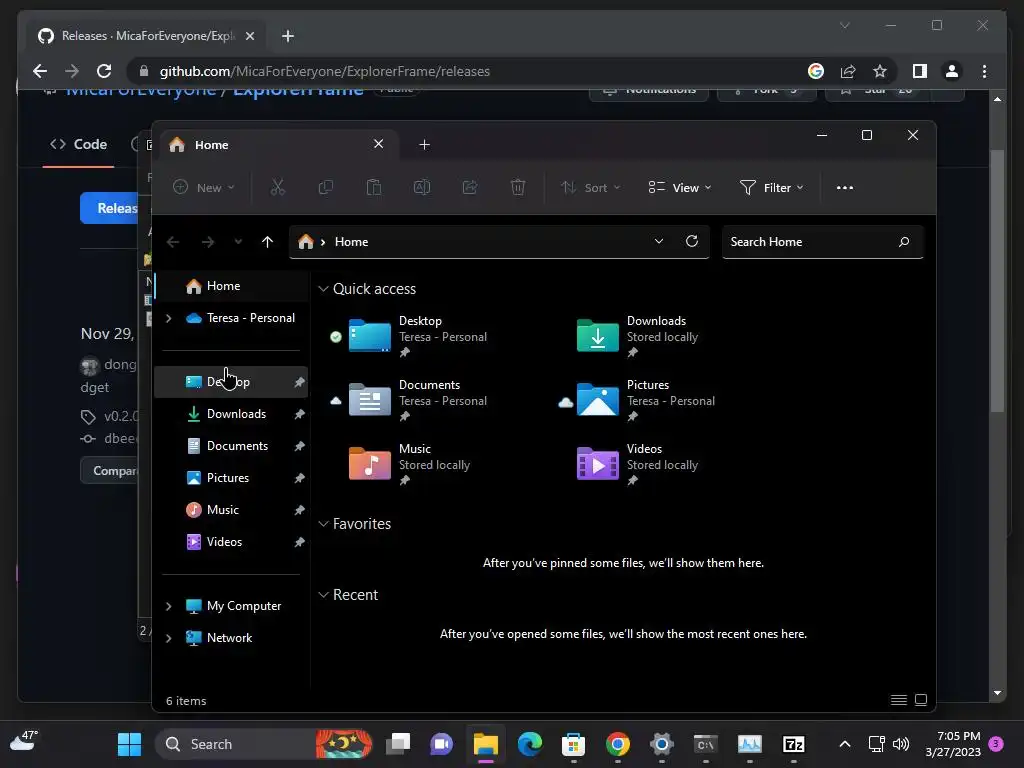Screen dimensions: 1024x768
Task: Open the Windows Start menu
Action: click(129, 744)
